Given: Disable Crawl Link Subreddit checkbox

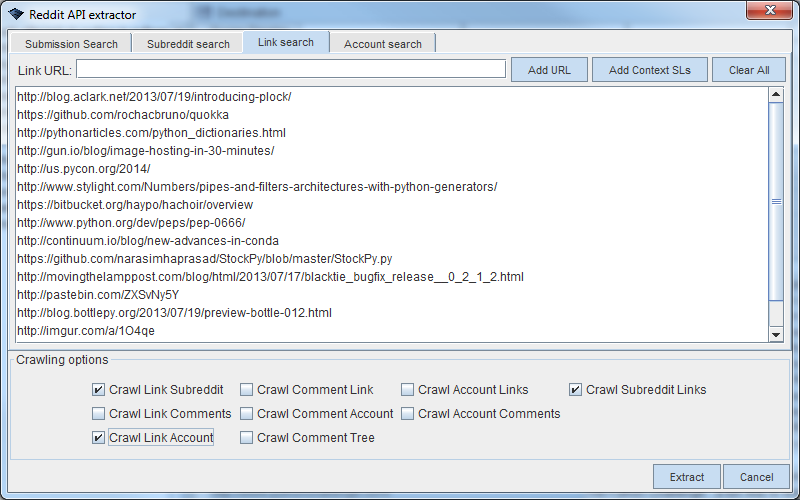Looking at the screenshot, I should pos(98,390).
